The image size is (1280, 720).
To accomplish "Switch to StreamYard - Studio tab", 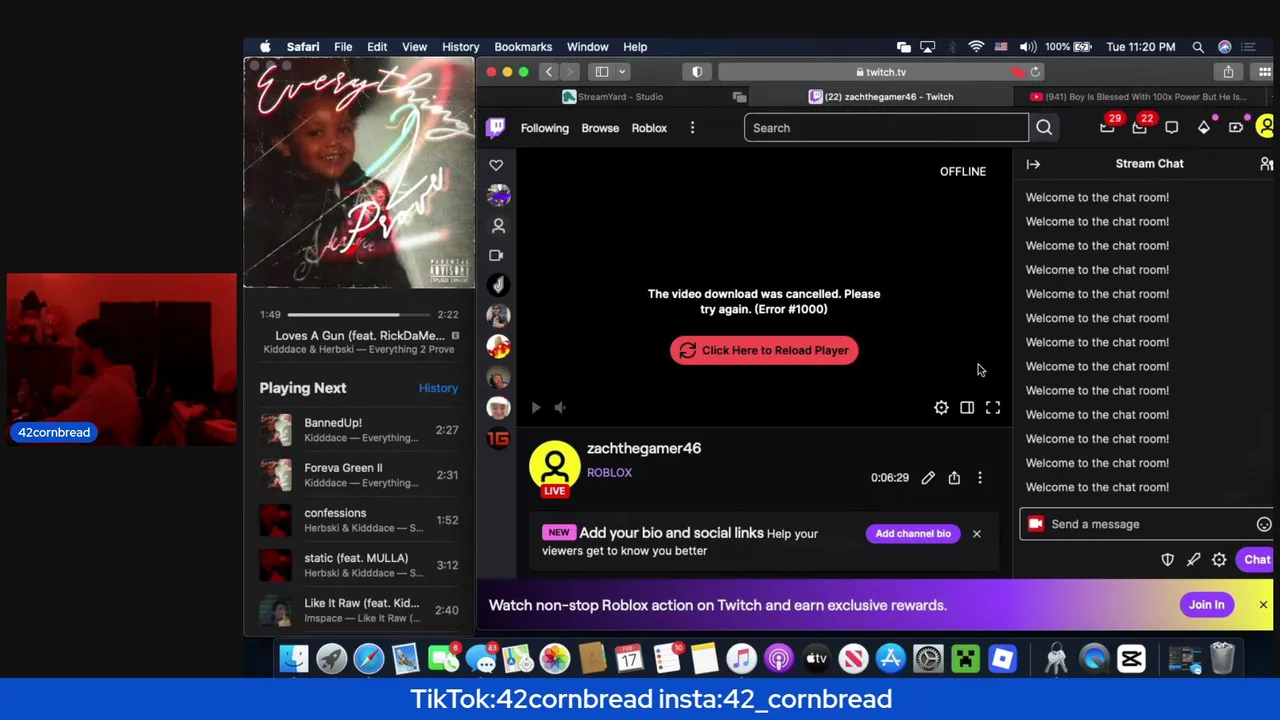I will (613, 97).
